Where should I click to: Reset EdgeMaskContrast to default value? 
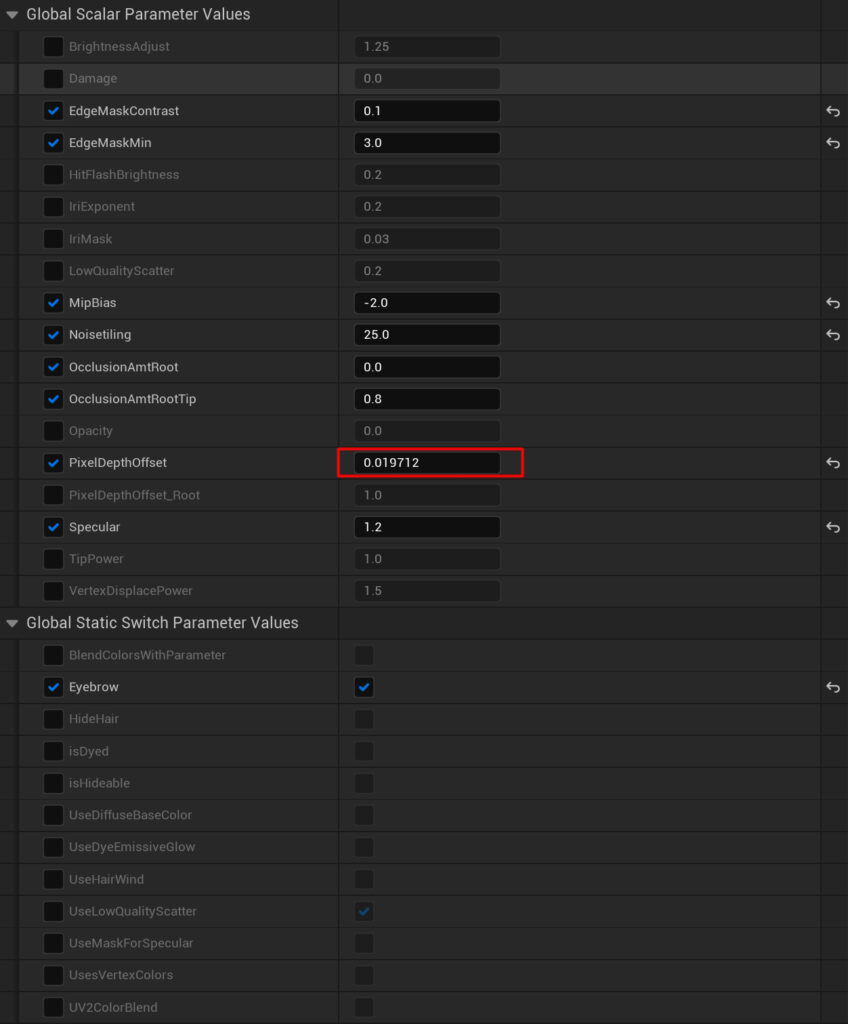click(x=832, y=111)
